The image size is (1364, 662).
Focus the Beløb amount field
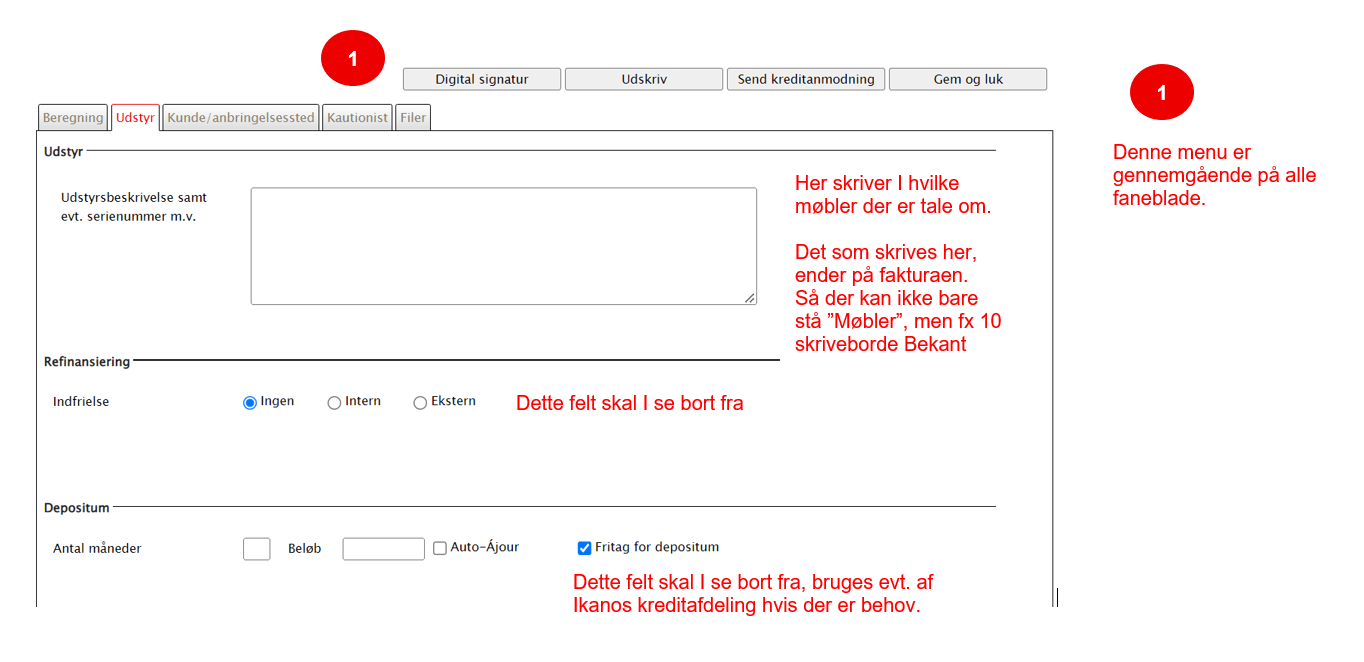383,549
